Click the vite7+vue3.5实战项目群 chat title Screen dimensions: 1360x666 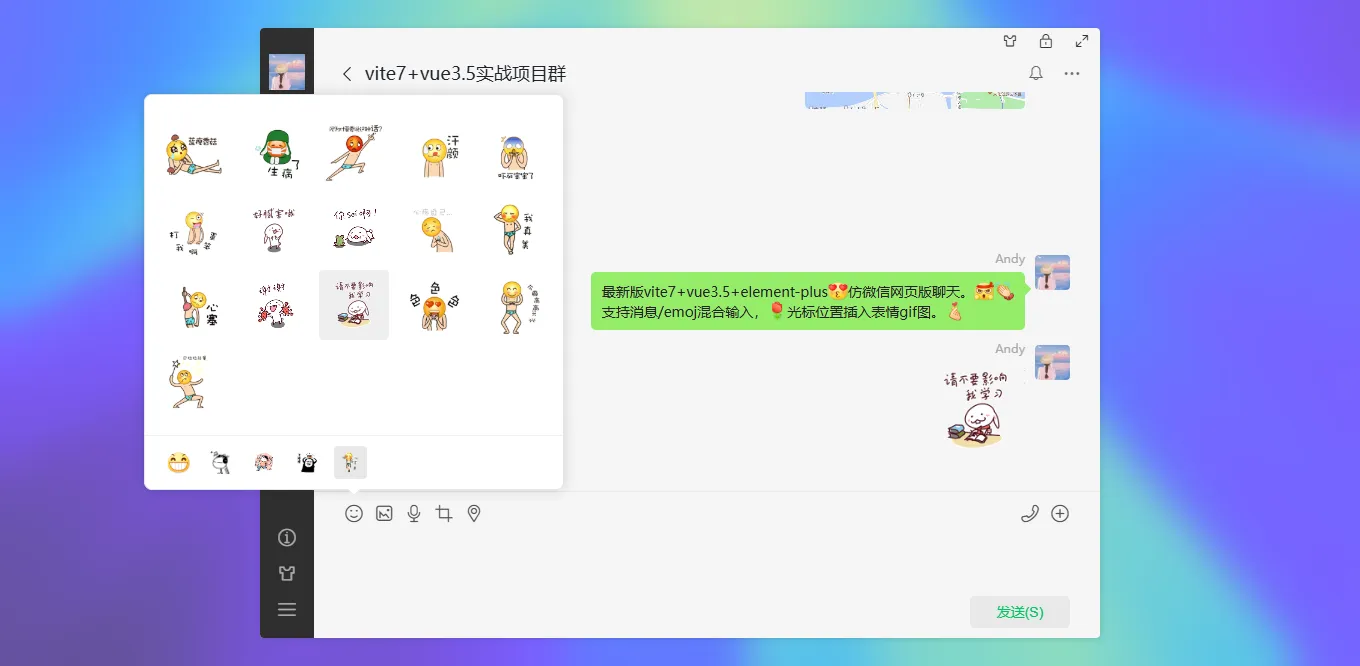point(465,73)
